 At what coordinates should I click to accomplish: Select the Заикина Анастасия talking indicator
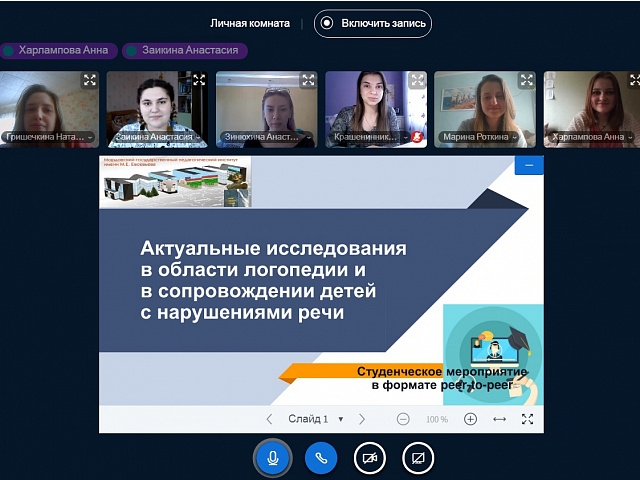coord(183,50)
